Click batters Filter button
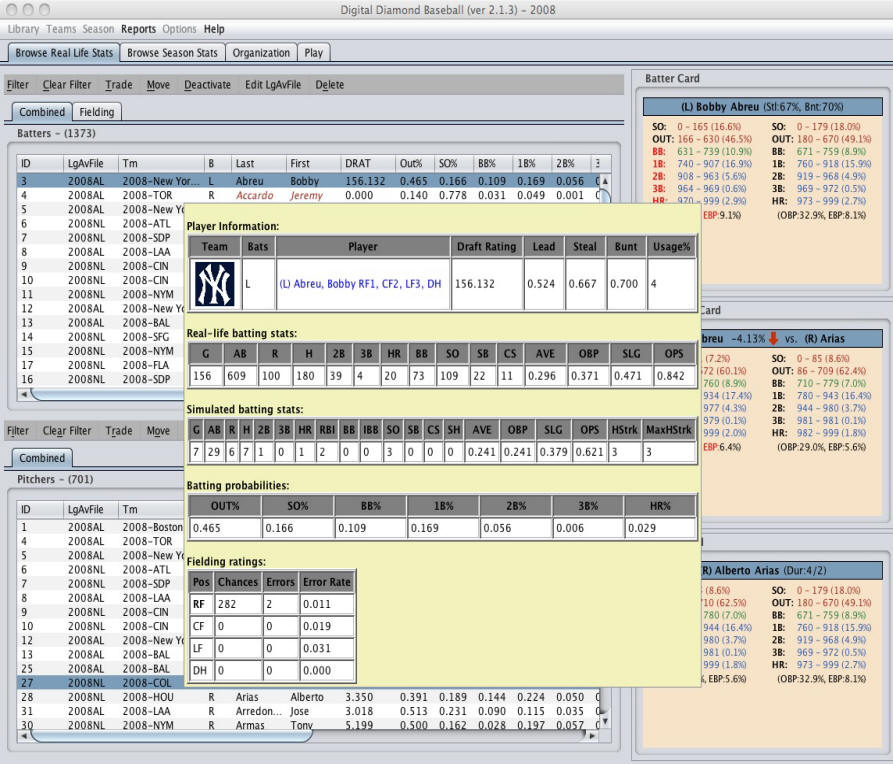 (18, 85)
